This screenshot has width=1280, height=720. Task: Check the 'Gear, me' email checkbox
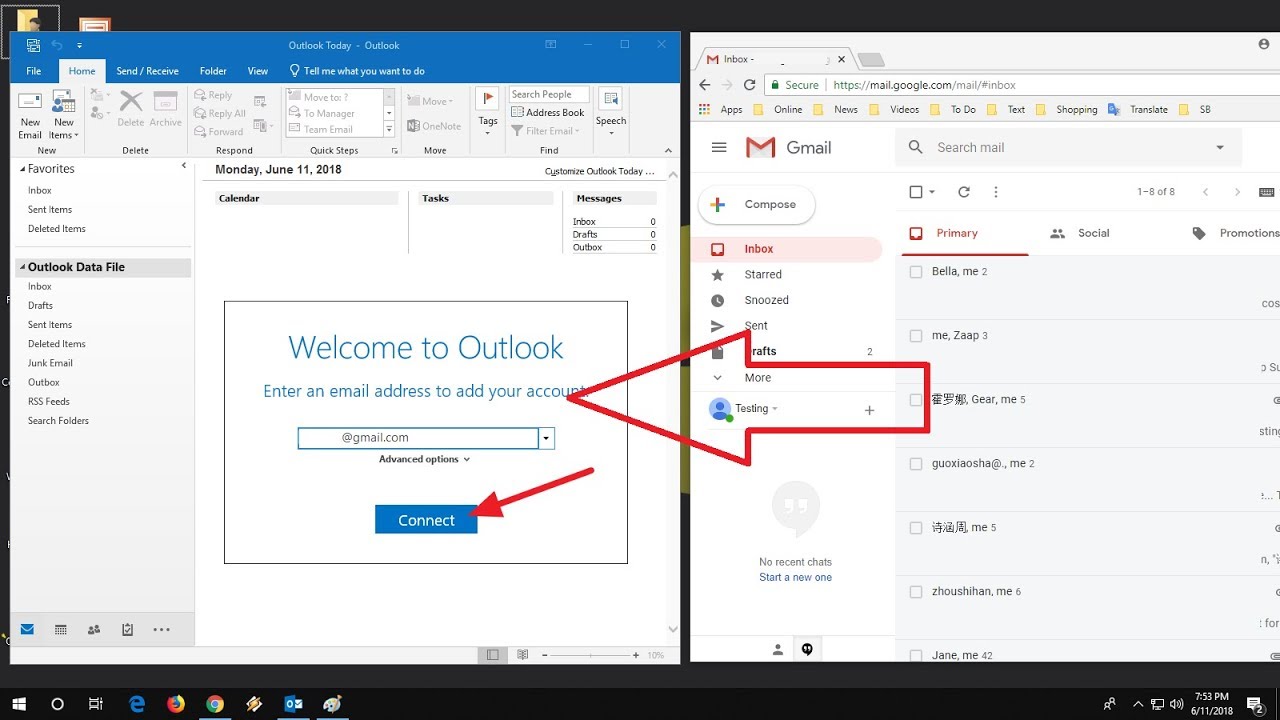pyautogui.click(x=916, y=400)
